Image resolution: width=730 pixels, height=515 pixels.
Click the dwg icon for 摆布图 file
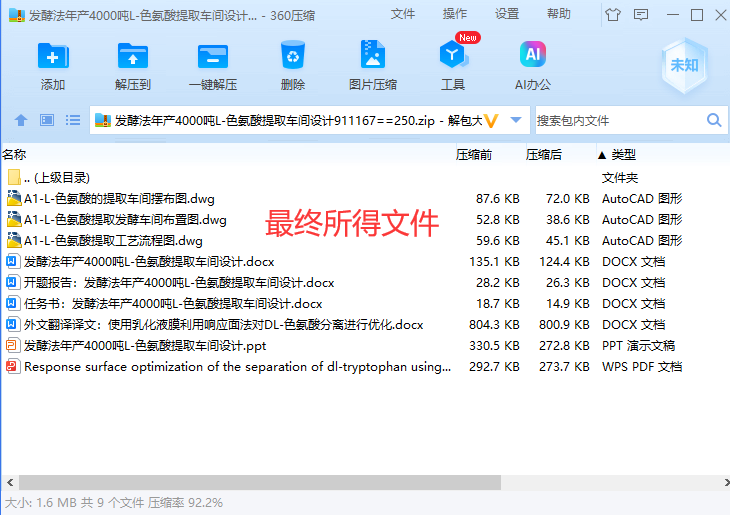tap(14, 198)
